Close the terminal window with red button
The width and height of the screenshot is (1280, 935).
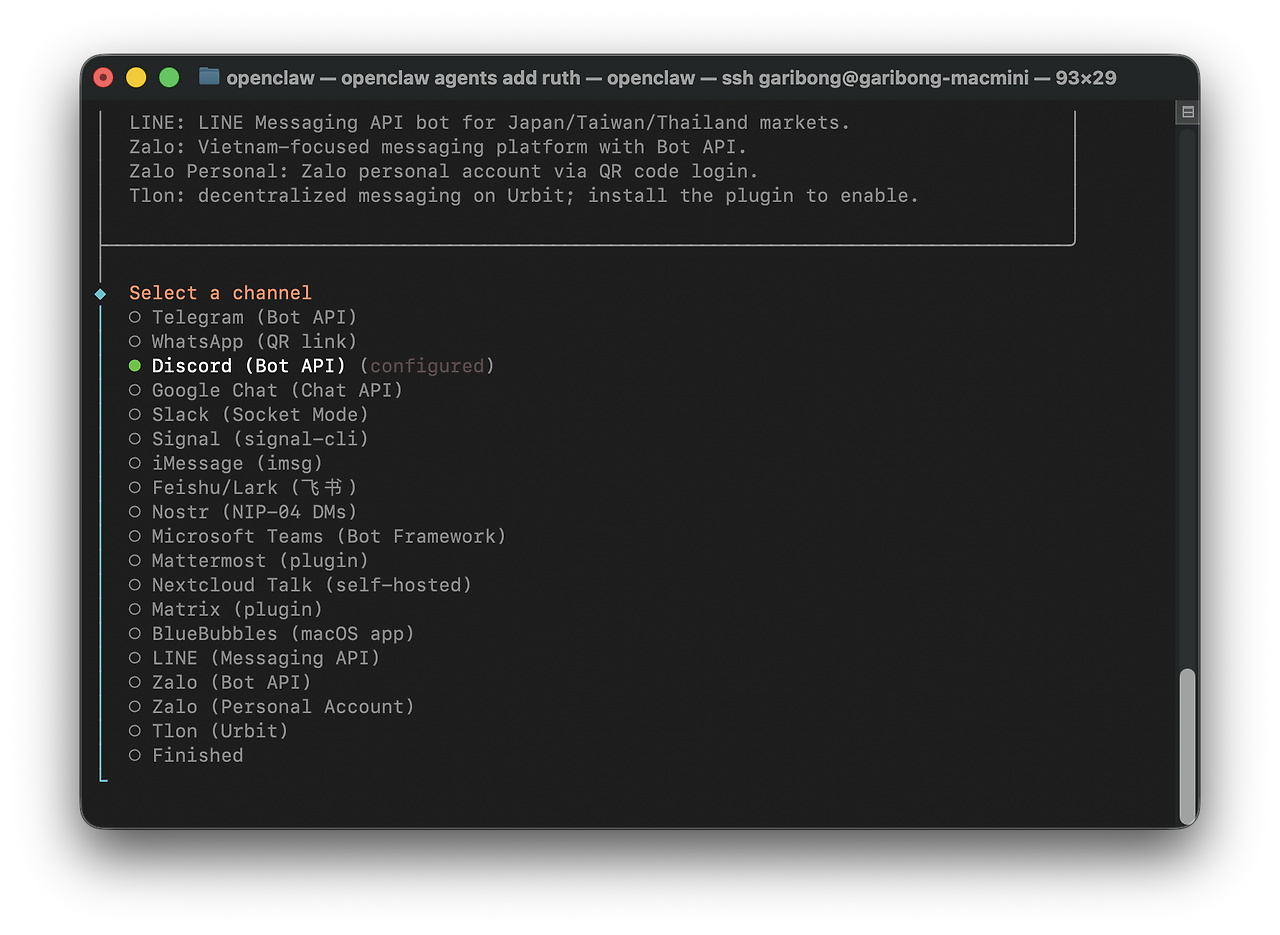click(x=103, y=77)
